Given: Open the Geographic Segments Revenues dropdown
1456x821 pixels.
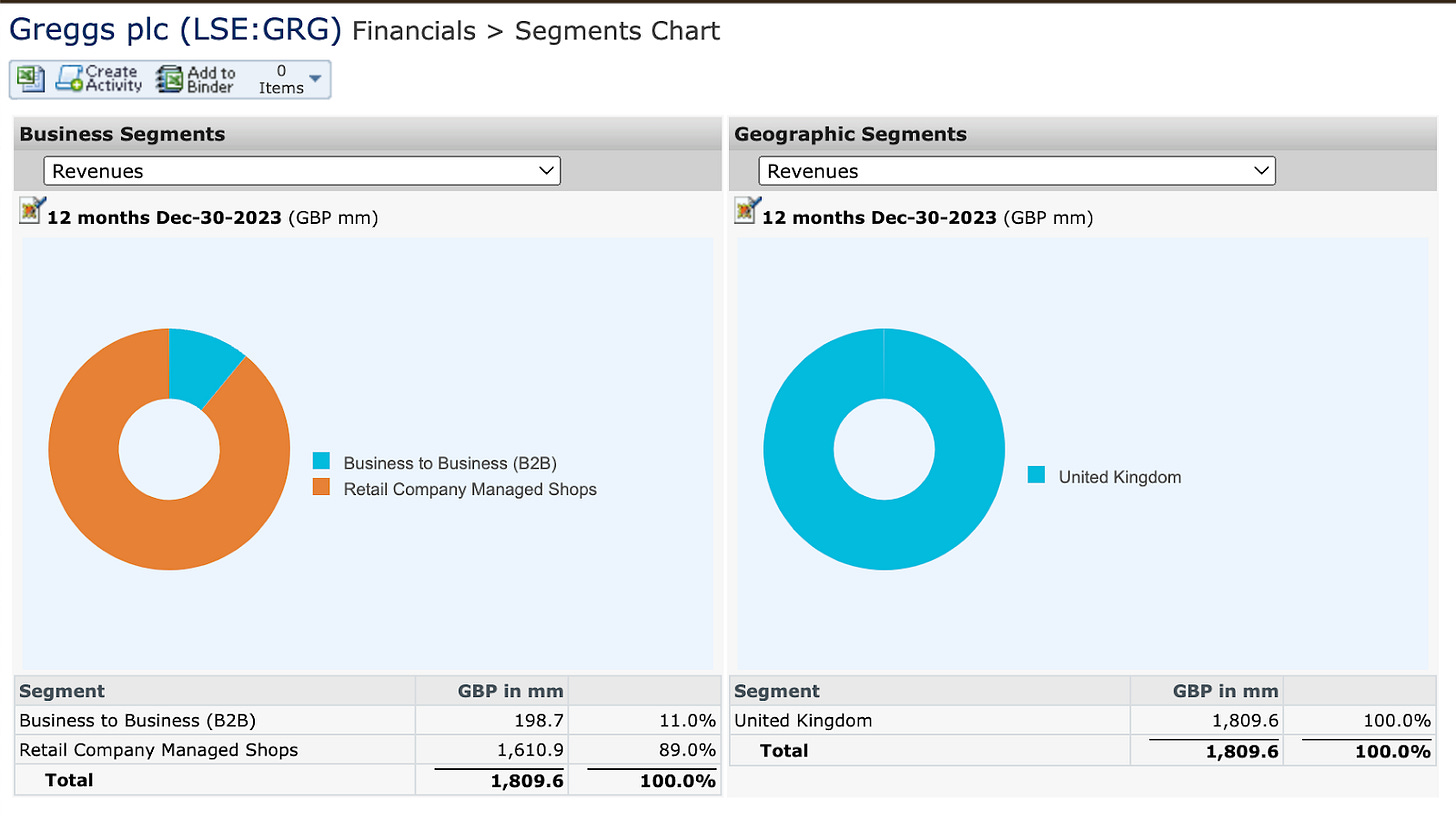Looking at the screenshot, I should coord(1017,171).
